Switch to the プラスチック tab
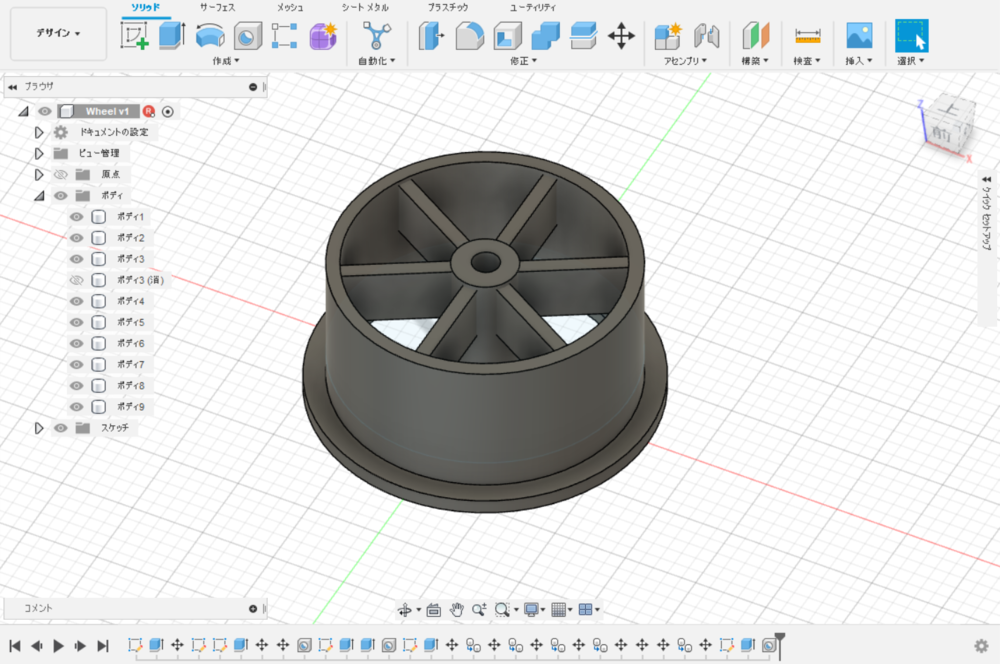1000x664 pixels. 448,7
